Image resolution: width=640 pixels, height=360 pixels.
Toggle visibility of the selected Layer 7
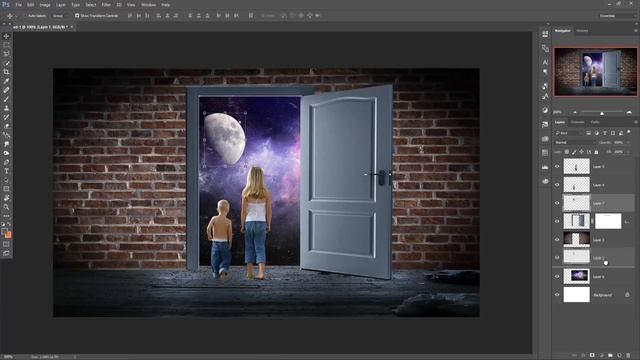pos(557,203)
